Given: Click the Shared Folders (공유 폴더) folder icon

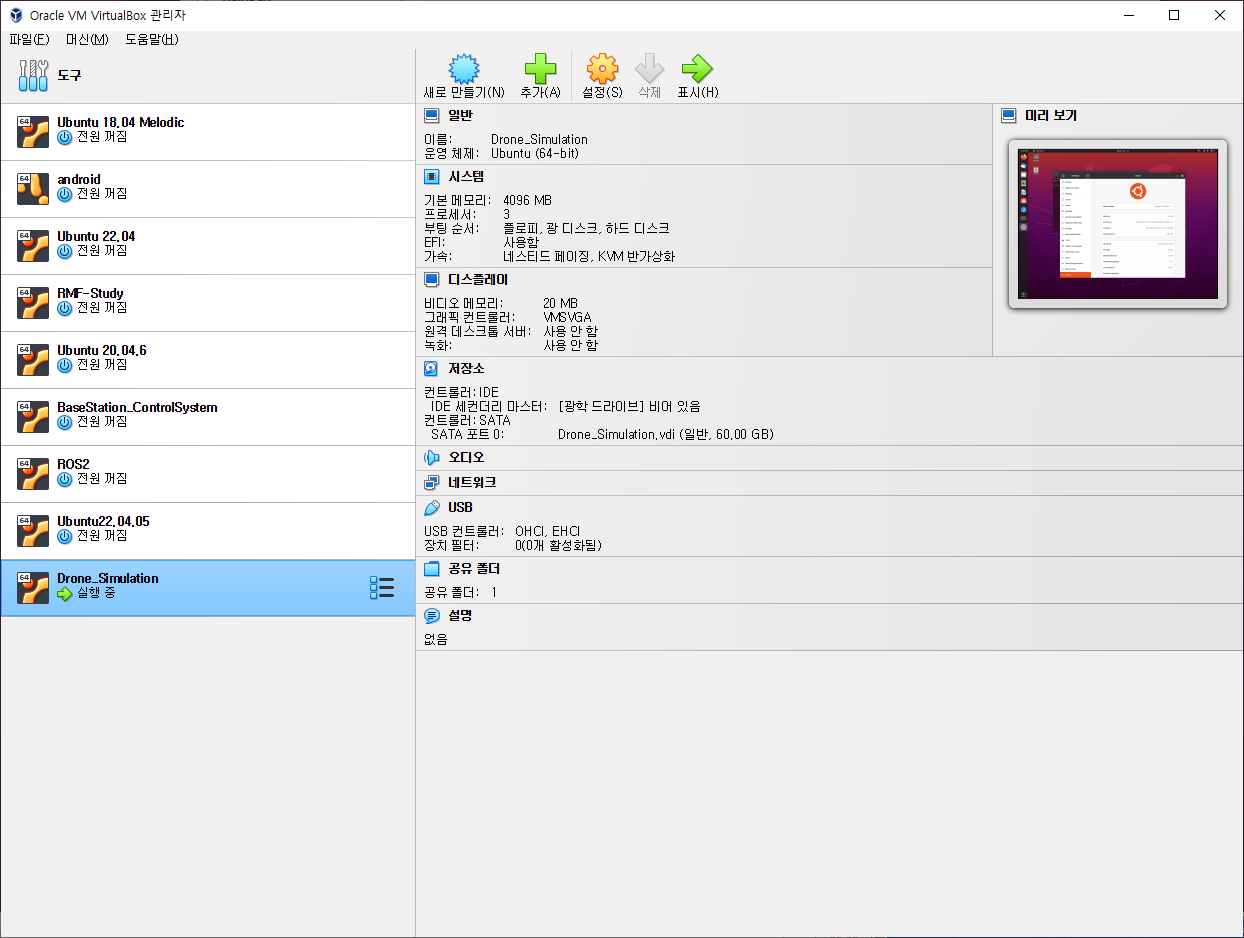Looking at the screenshot, I should click(x=432, y=569).
